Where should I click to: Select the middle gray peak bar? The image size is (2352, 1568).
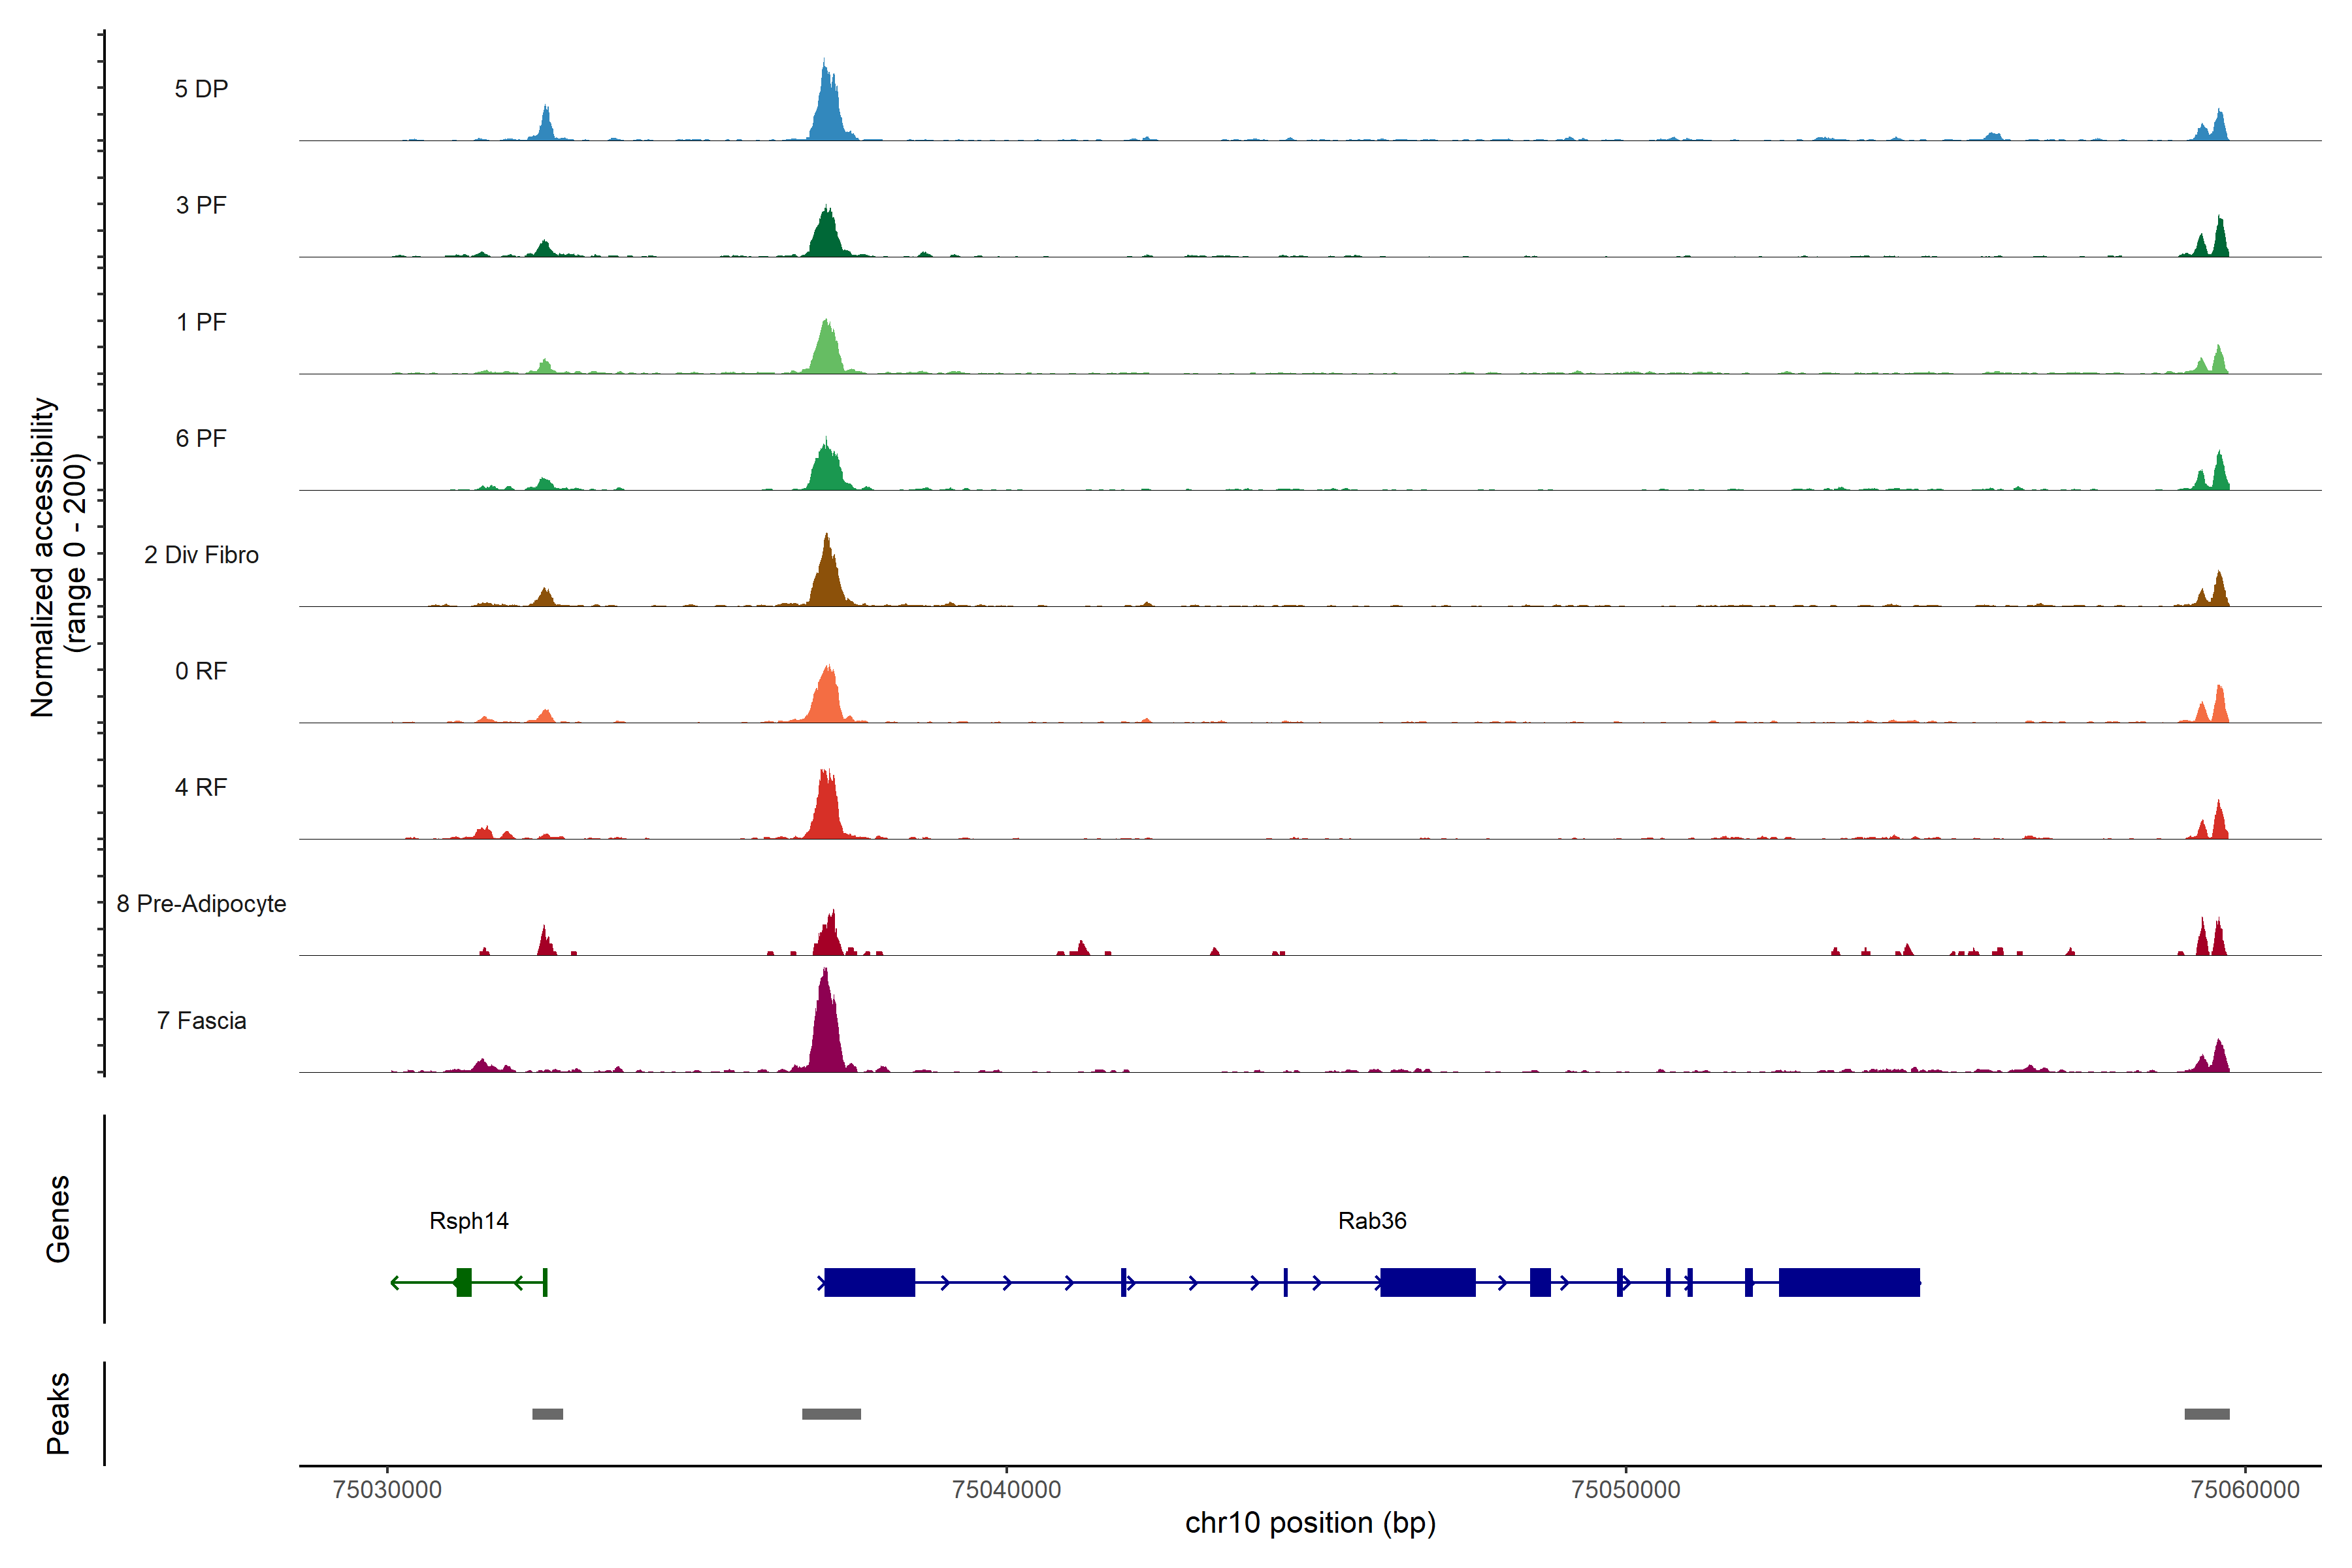[831, 1414]
